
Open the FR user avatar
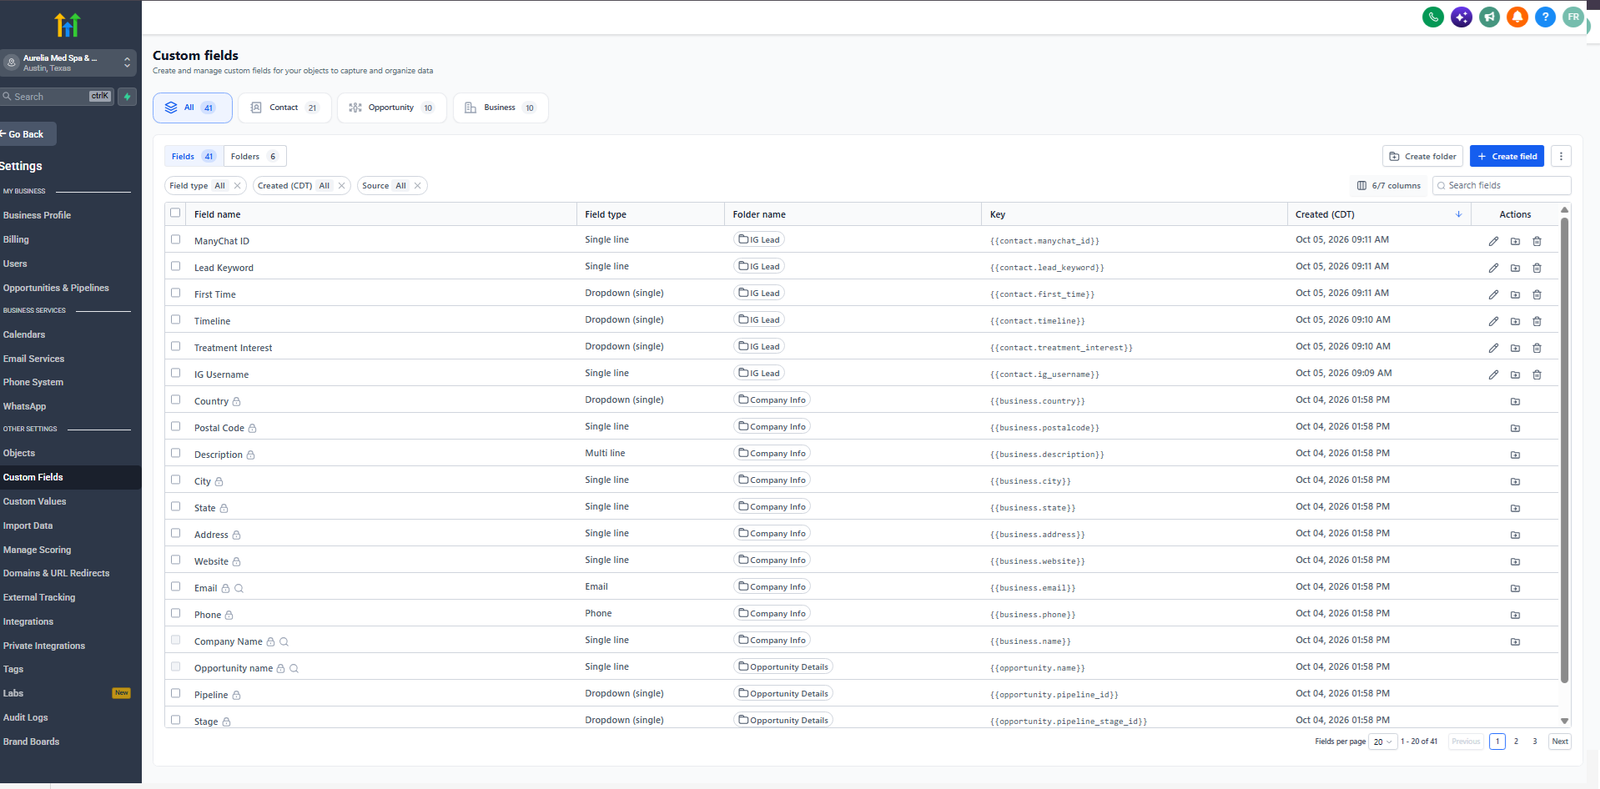[x=1573, y=17]
